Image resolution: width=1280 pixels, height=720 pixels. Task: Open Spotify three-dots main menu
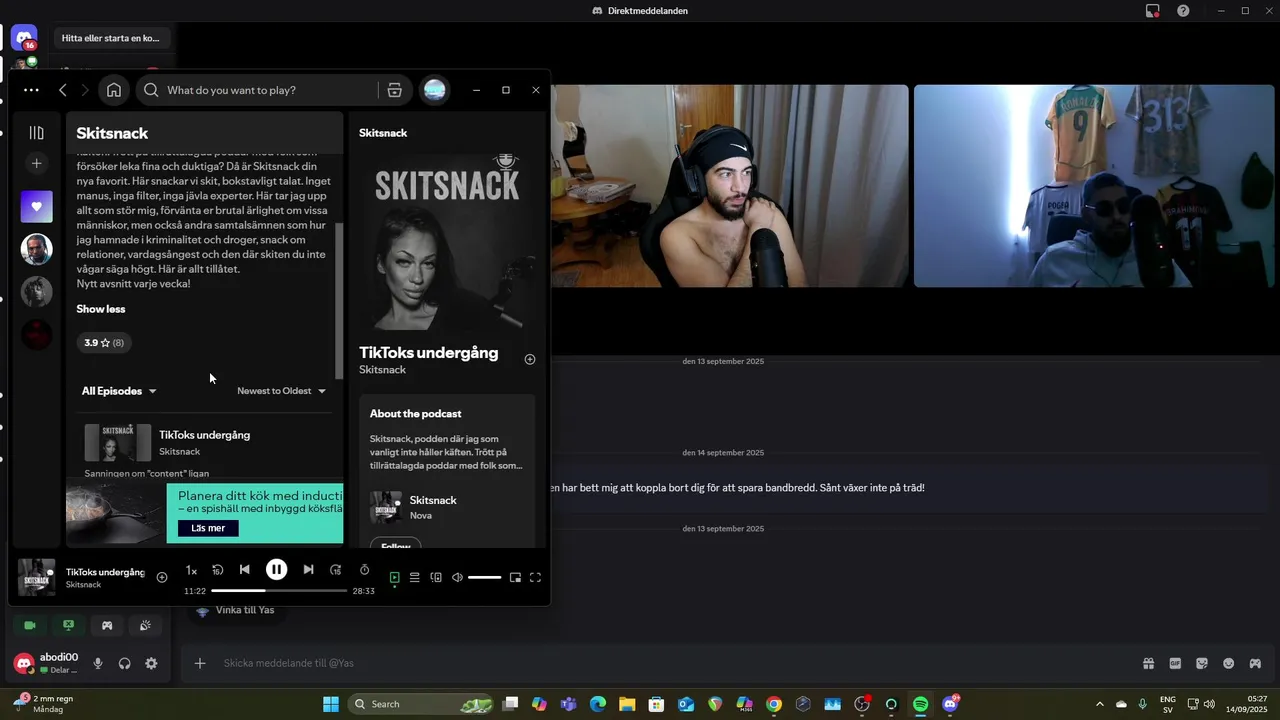(31, 90)
